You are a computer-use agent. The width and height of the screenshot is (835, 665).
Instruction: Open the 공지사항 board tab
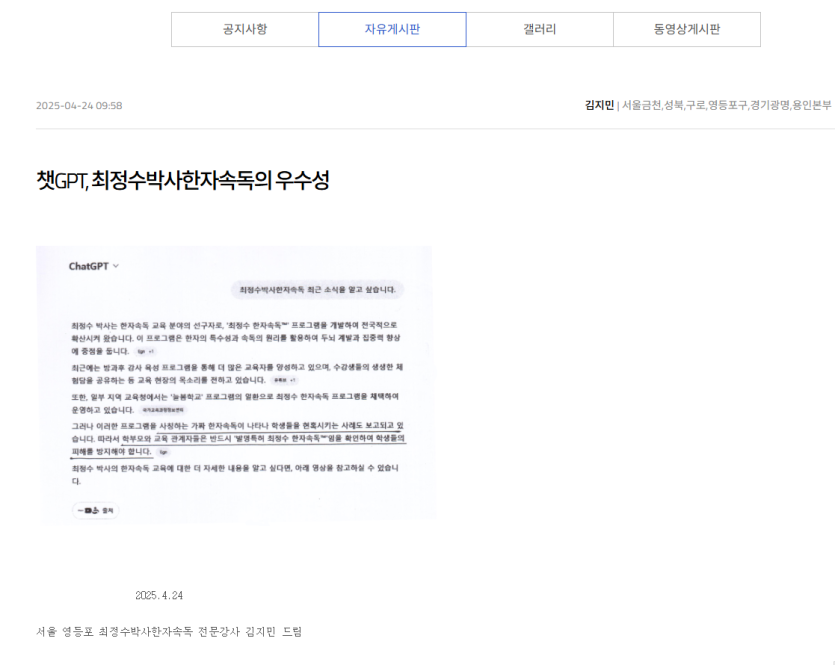point(245,30)
